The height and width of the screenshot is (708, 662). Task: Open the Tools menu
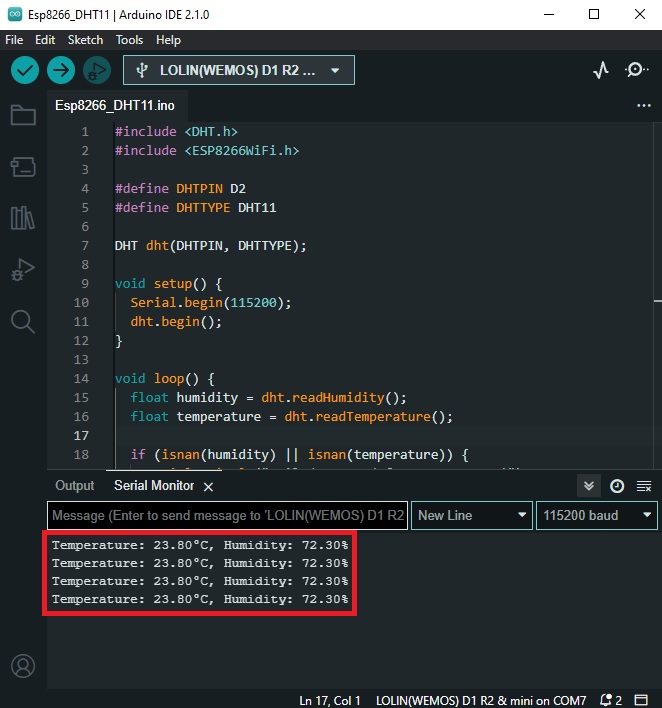(129, 40)
